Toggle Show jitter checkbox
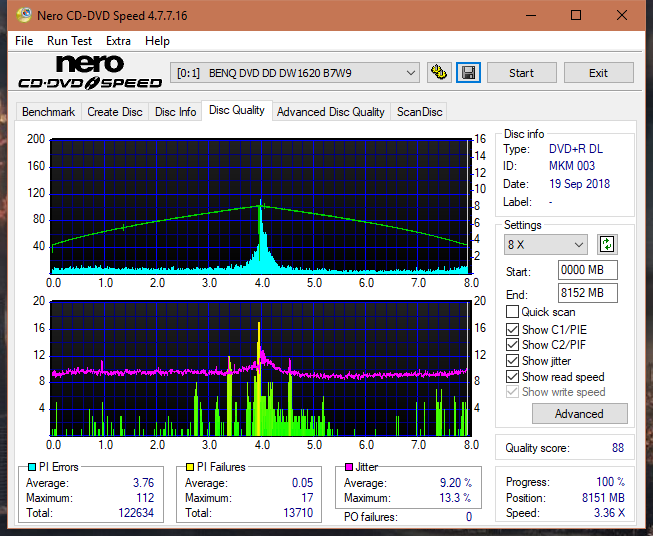Viewport: 653px width, 536px height. click(x=512, y=361)
